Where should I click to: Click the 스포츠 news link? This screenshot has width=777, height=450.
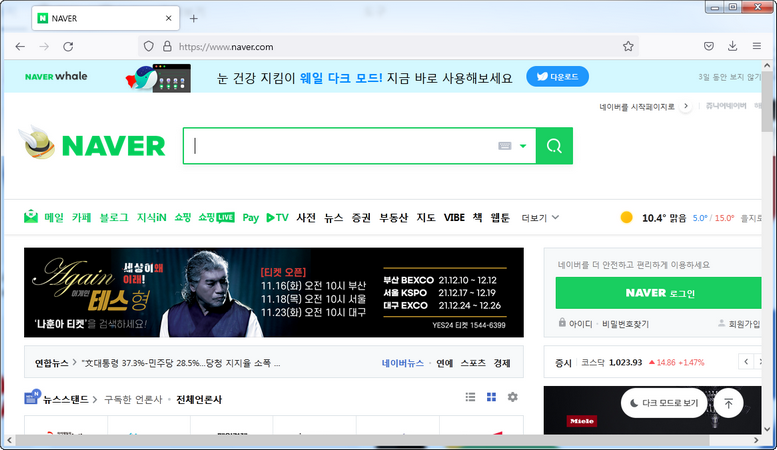coord(473,363)
